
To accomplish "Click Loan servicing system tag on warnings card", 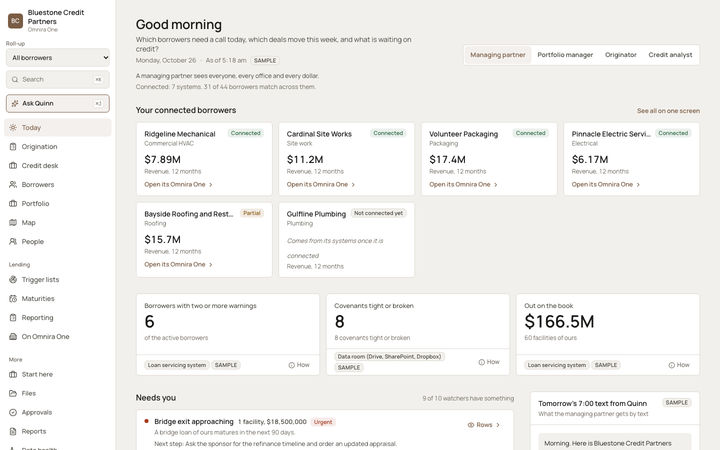I will click(x=177, y=365).
